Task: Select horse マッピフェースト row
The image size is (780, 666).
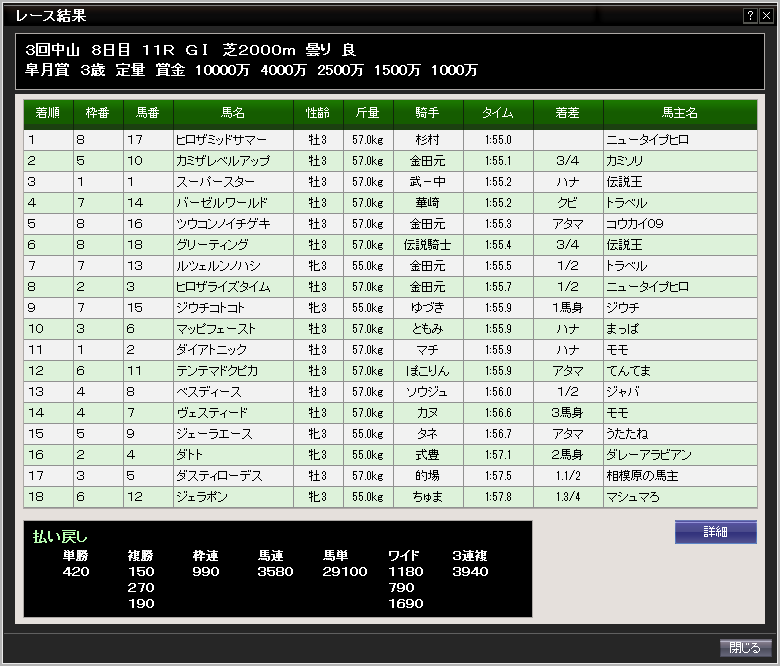Action: point(390,329)
